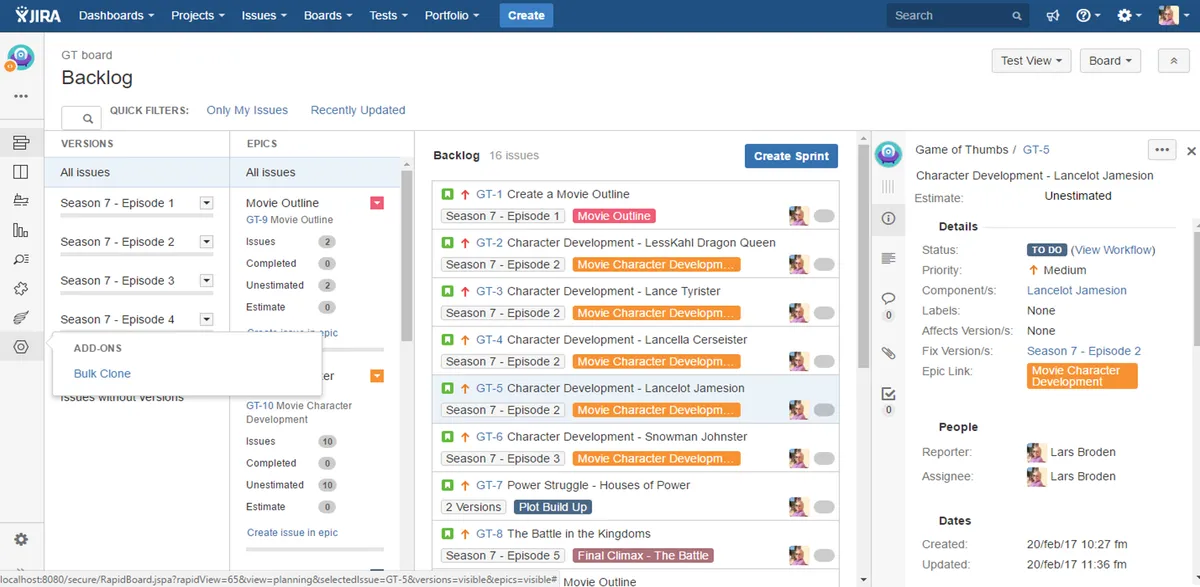Toggle the estimate pill on GT-6
This screenshot has width=1200, height=587.
(824, 458)
